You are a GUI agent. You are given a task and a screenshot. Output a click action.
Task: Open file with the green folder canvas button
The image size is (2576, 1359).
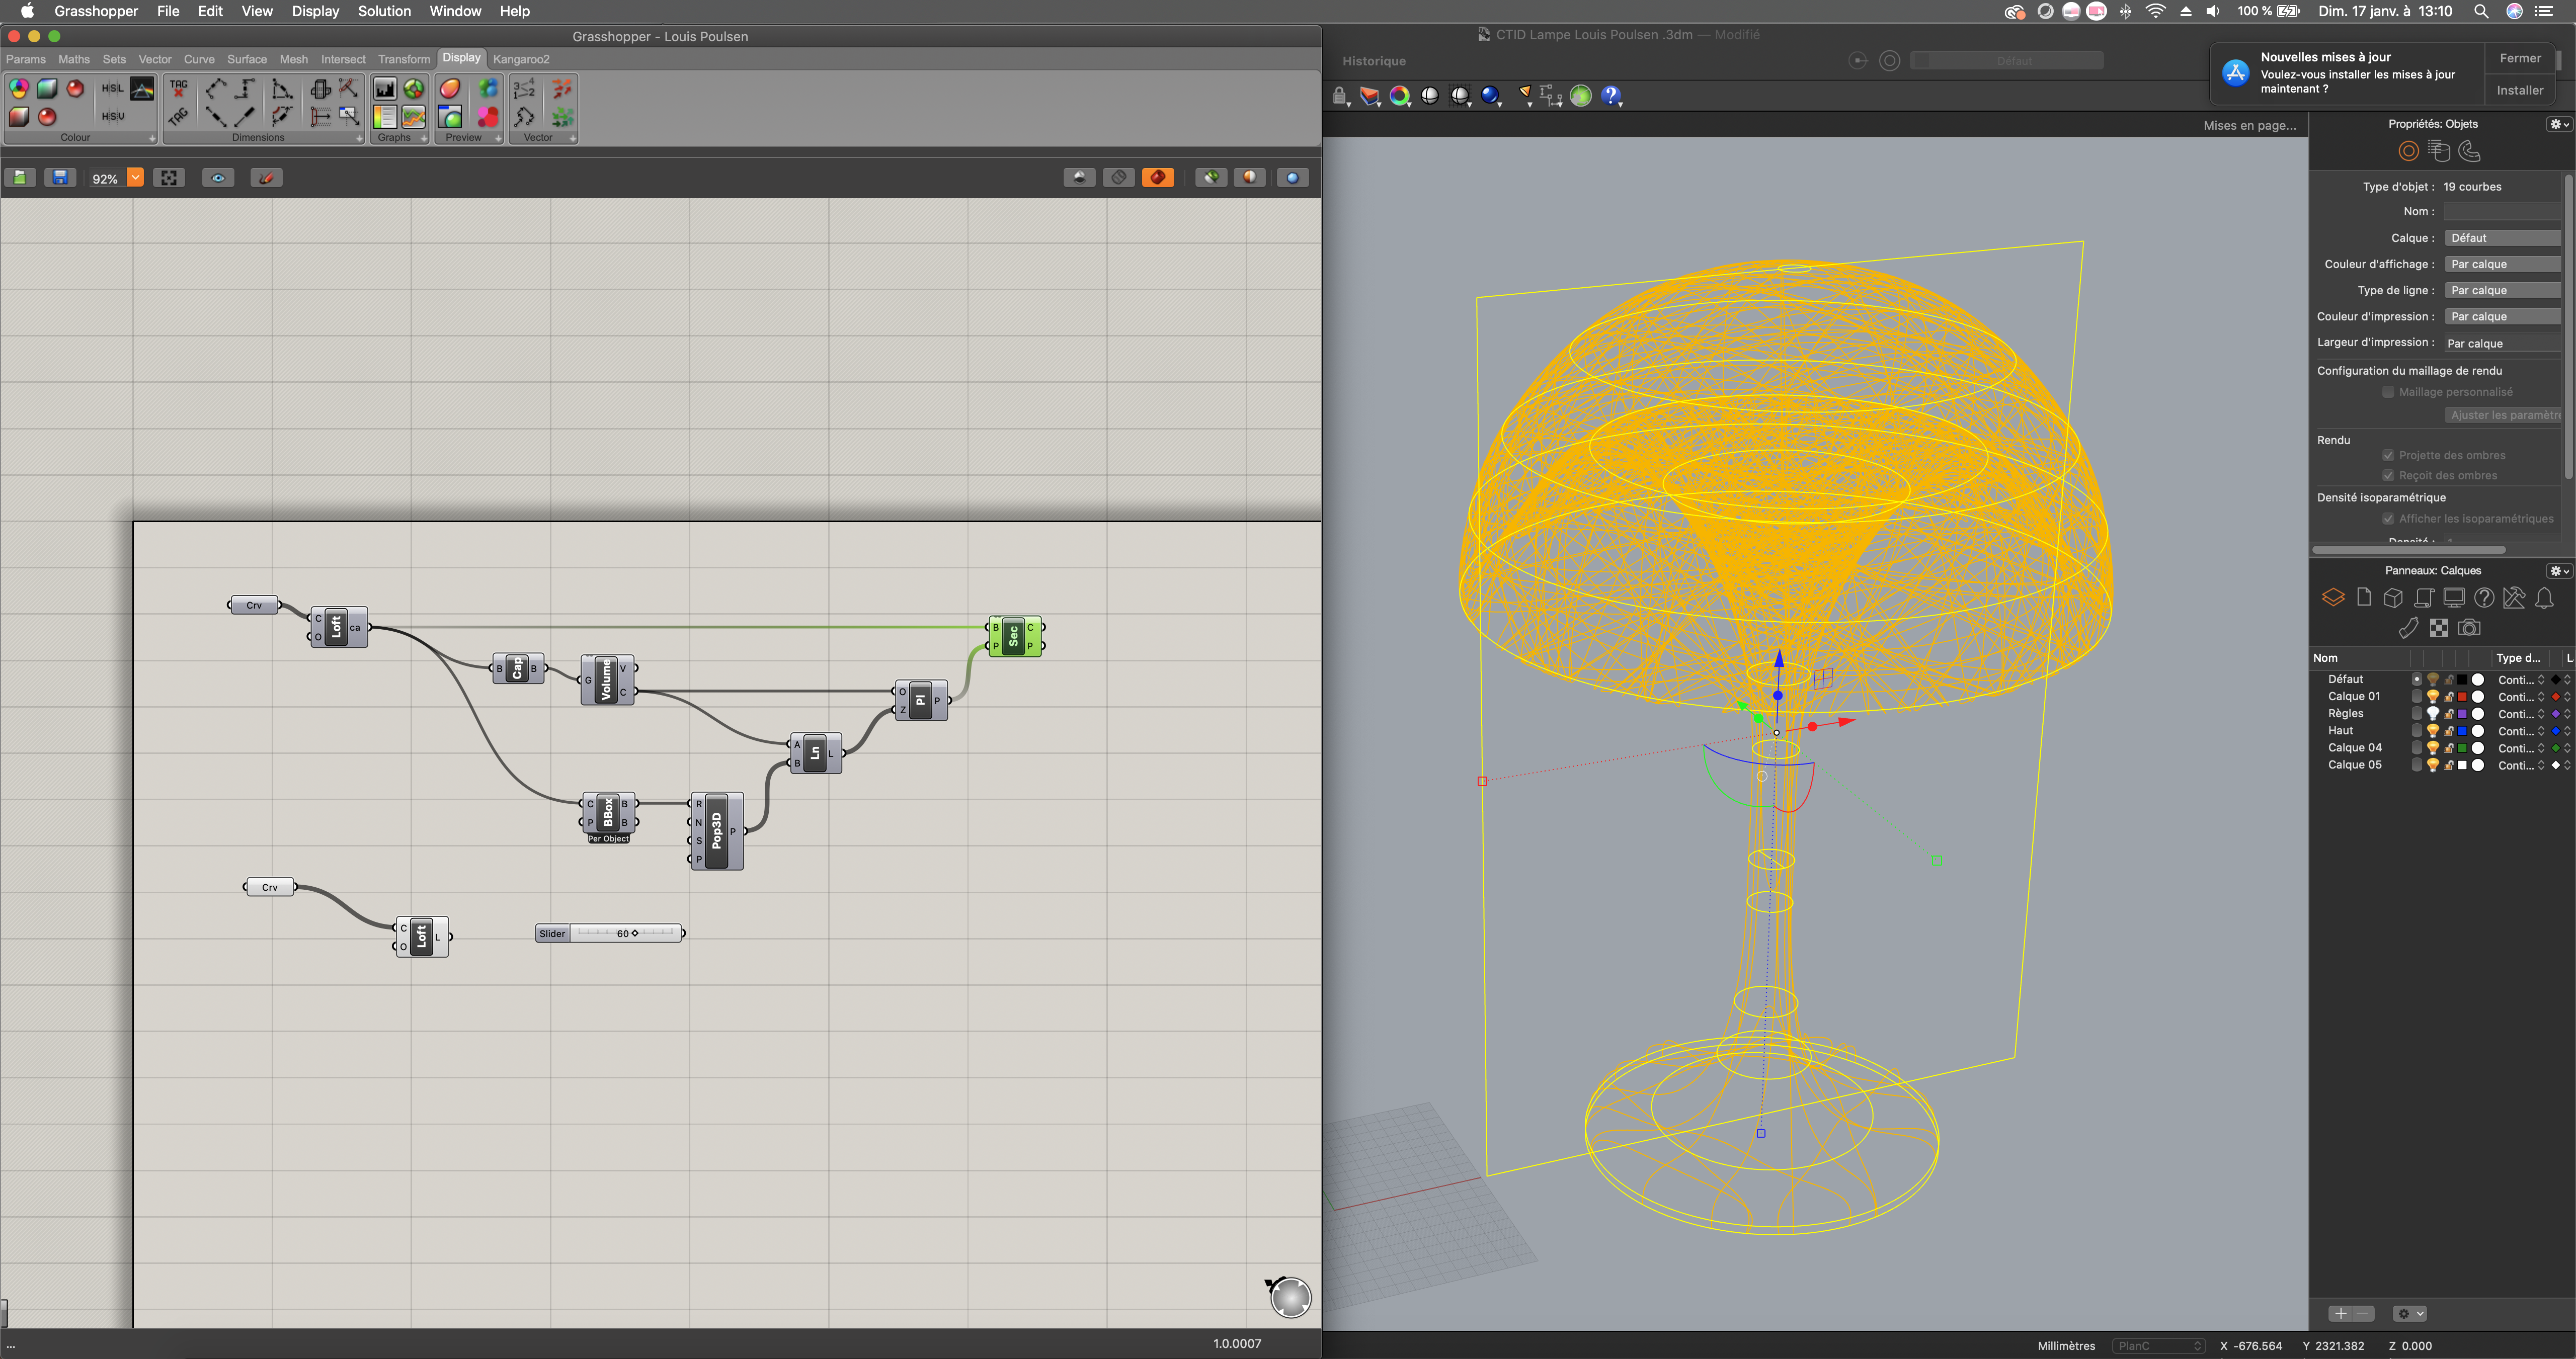[20, 178]
